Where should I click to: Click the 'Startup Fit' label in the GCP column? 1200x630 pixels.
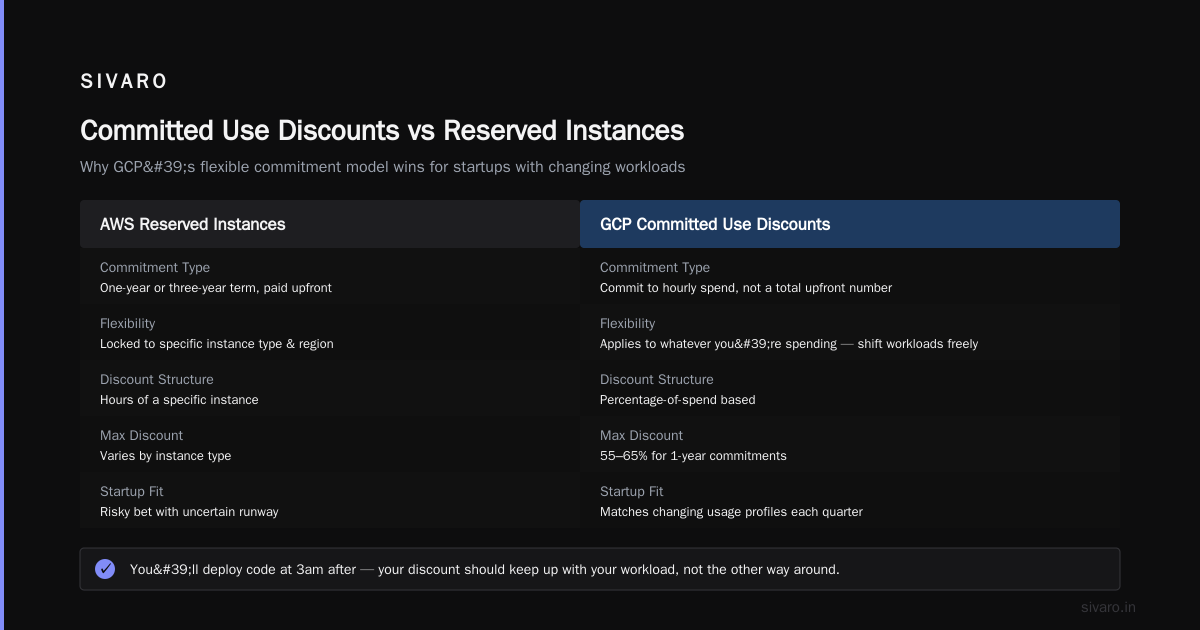(632, 492)
